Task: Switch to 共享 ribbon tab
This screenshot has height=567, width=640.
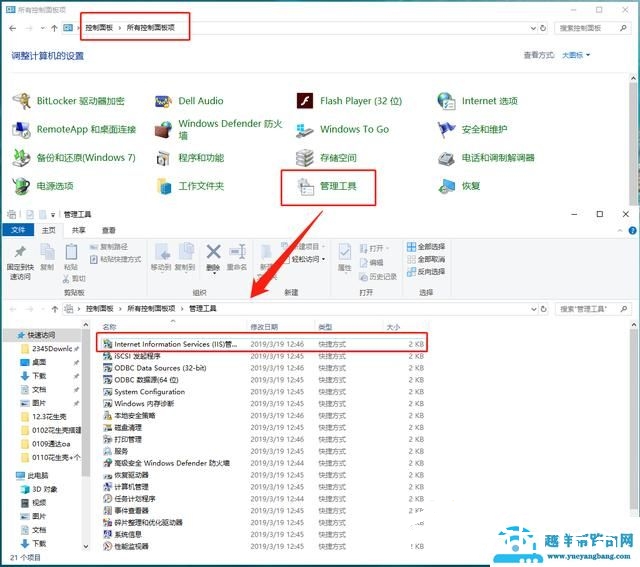Action: pyautogui.click(x=78, y=230)
